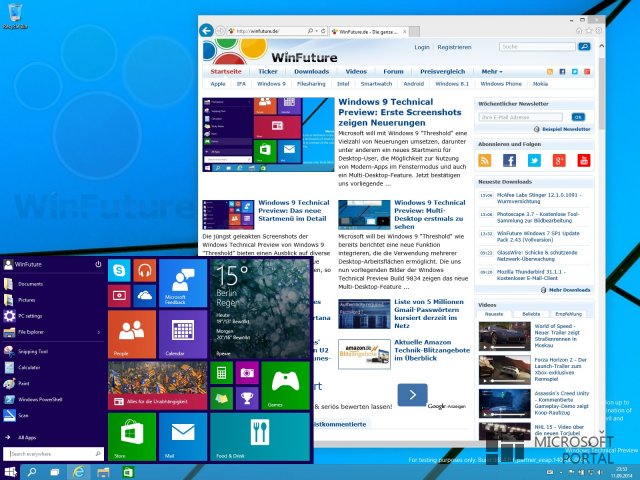Image resolution: width=640 pixels, height=480 pixels.
Task: Click the power icon beside WinFuture user
Action: point(98,264)
